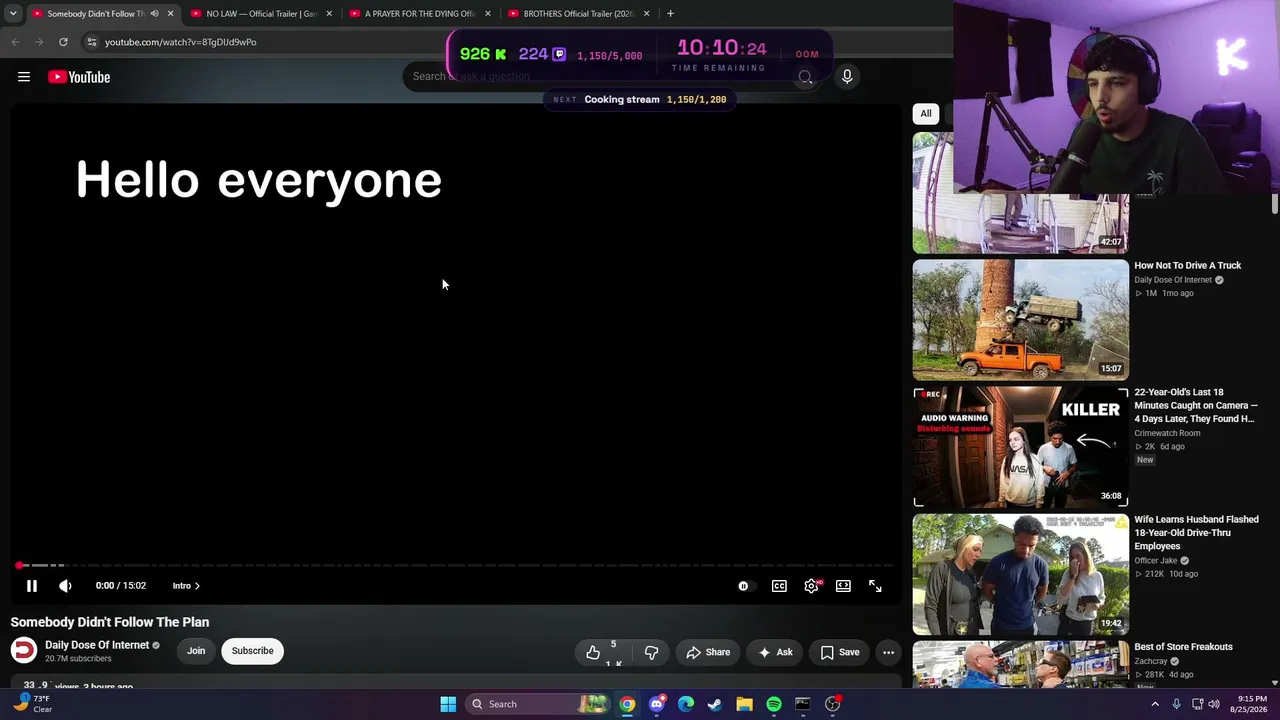
Task: Open OBS Studio from the taskbar
Action: pyautogui.click(x=832, y=704)
